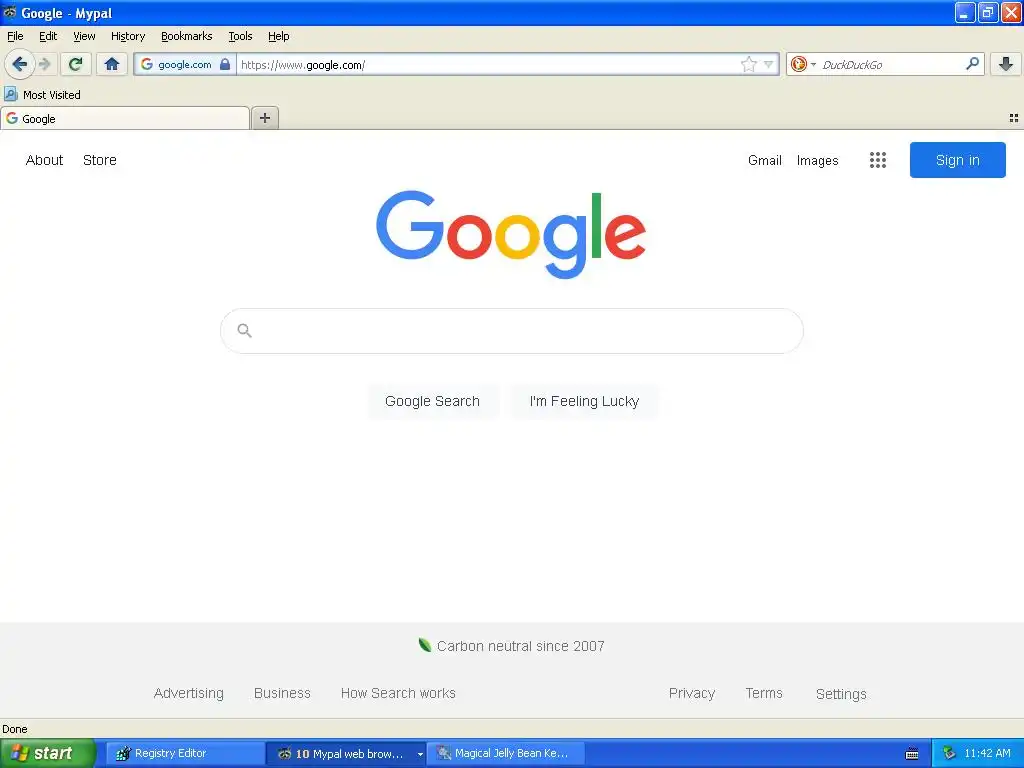Screen dimensions: 1024x768
Task: Click the blue Sign in button
Action: pyautogui.click(x=957, y=160)
